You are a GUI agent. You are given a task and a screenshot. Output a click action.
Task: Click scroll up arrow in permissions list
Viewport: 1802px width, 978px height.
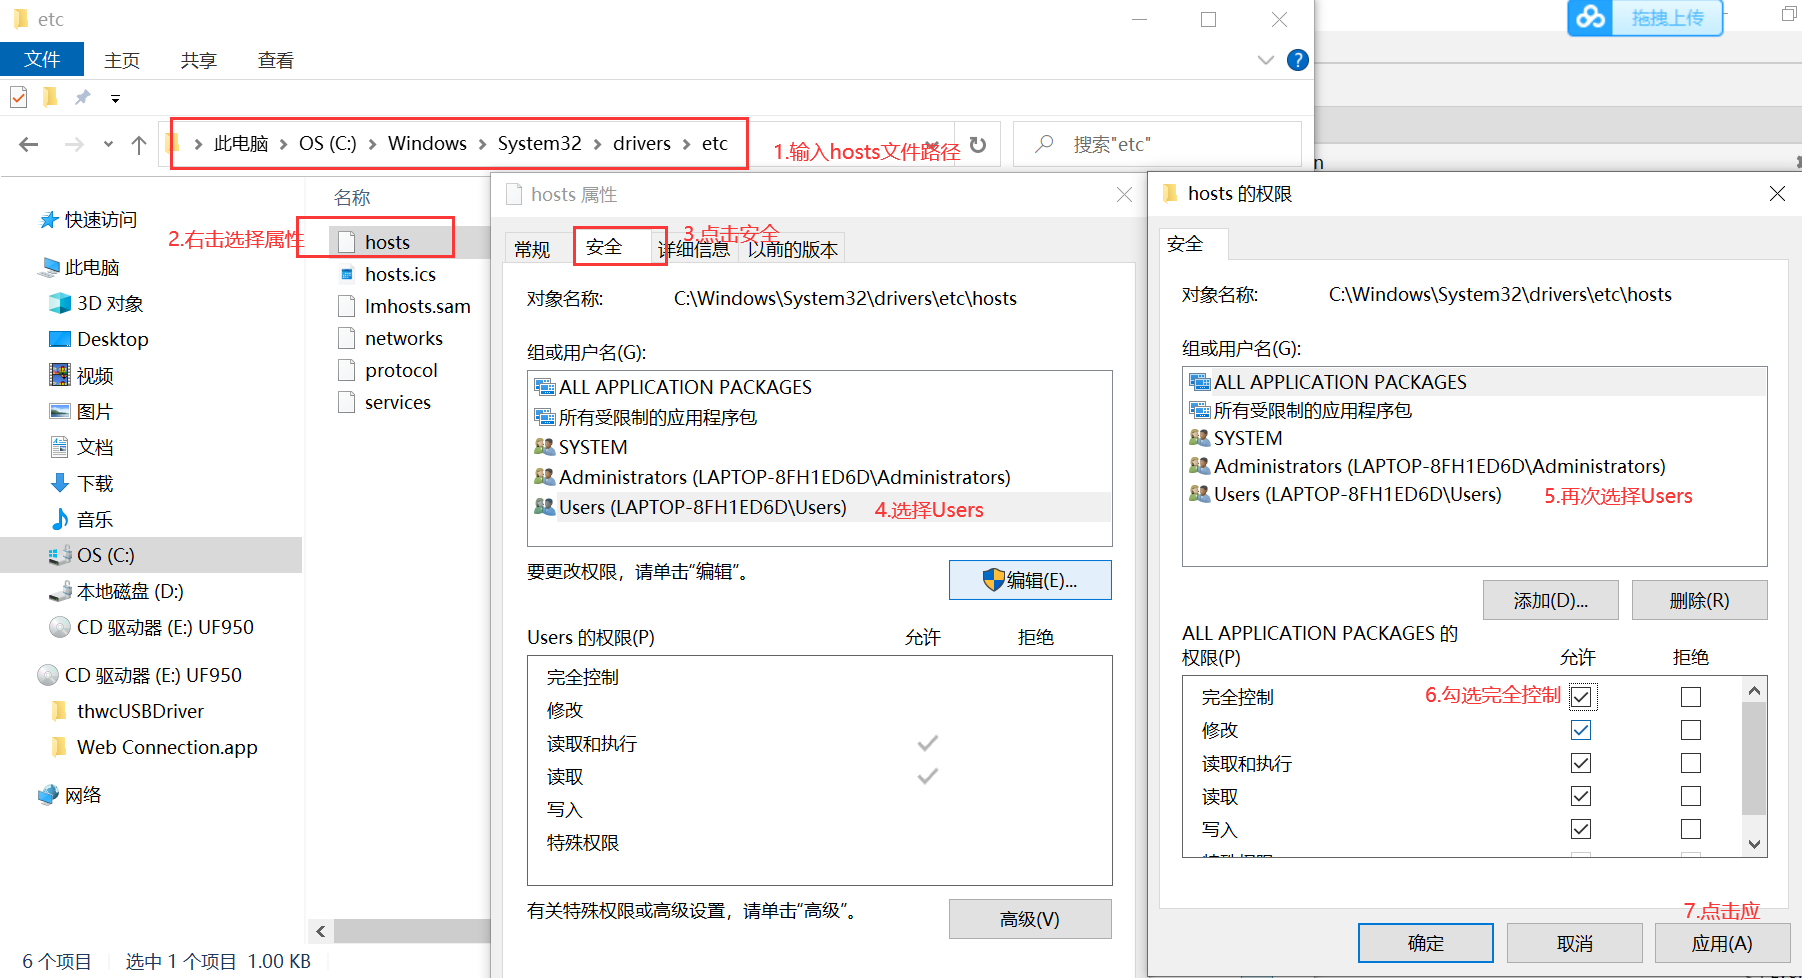(1754, 690)
